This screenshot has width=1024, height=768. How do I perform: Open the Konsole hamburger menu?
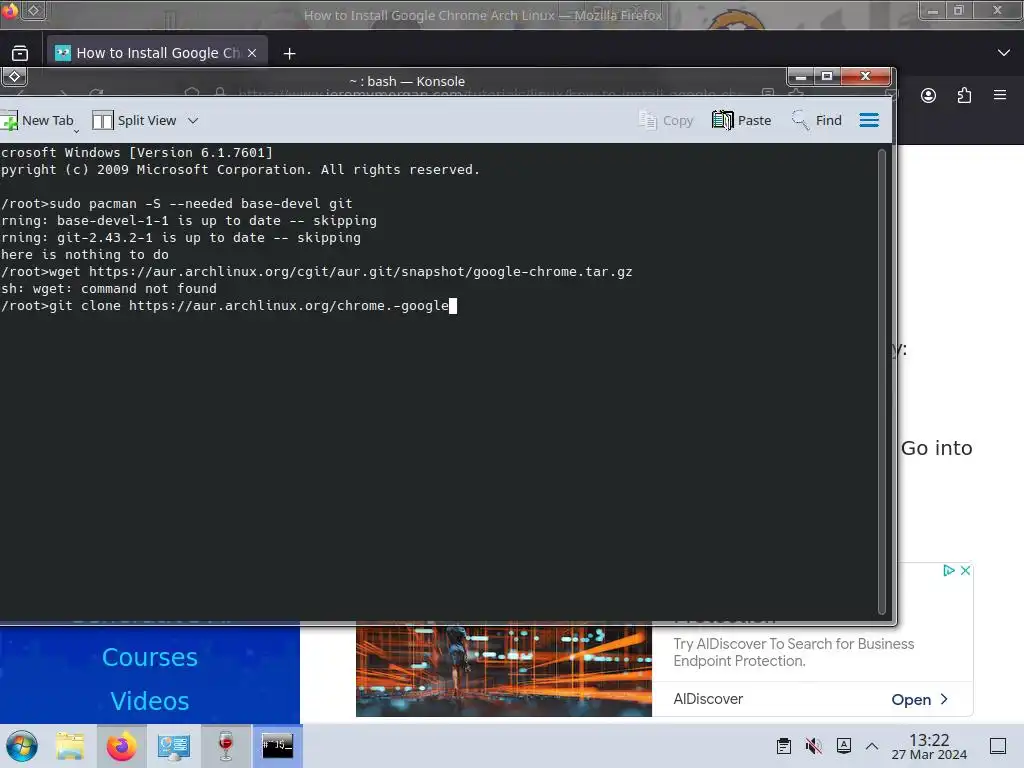pos(869,121)
